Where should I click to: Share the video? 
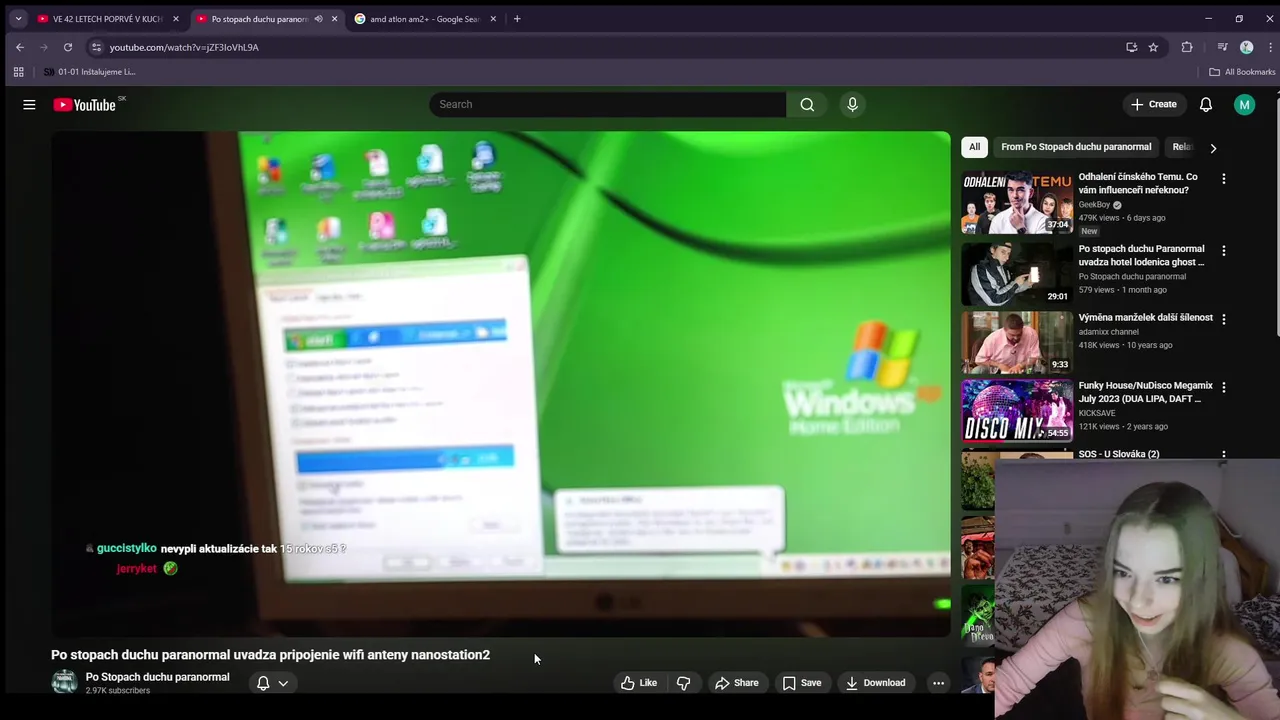coord(737,683)
